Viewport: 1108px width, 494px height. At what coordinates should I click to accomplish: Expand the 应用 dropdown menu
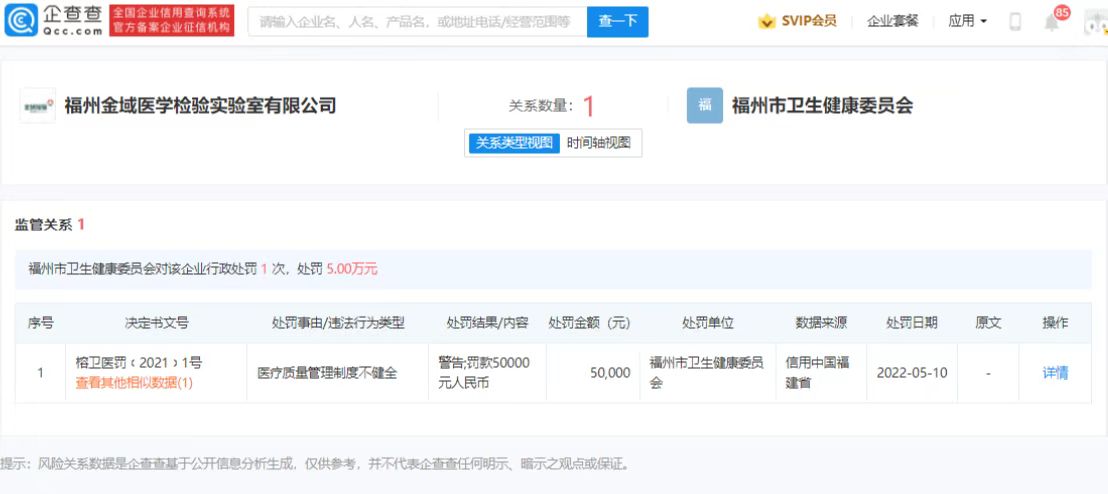coord(967,21)
